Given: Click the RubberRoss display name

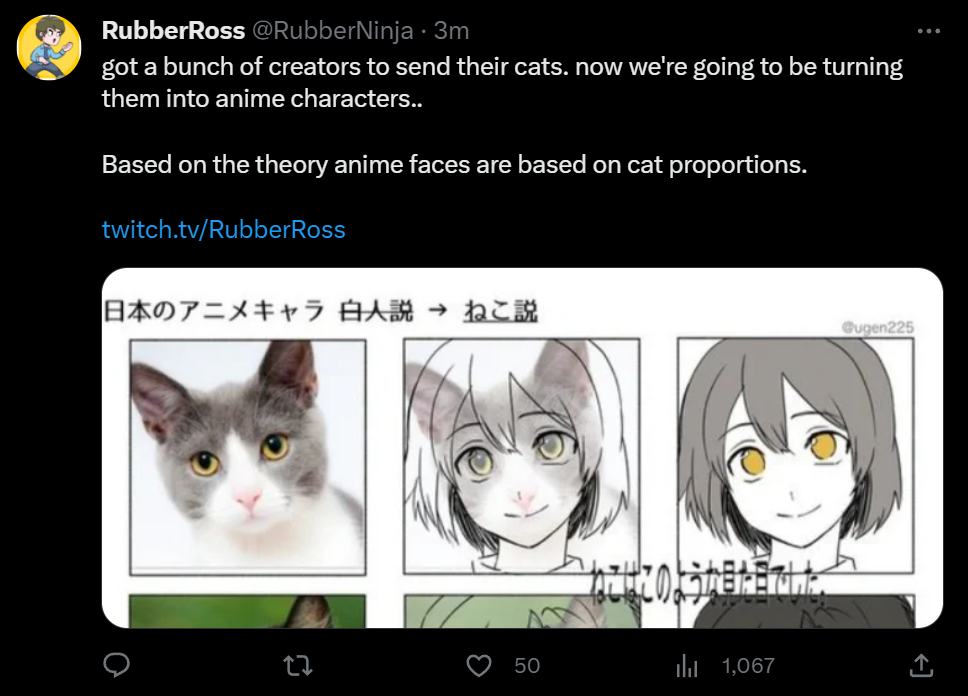Looking at the screenshot, I should point(173,30).
